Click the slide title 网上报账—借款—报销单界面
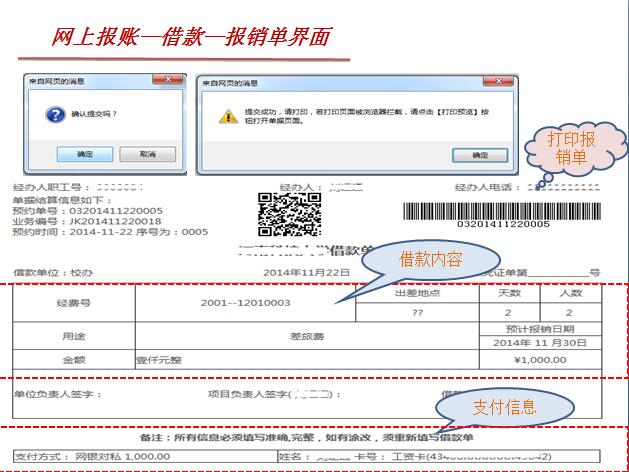Image resolution: width=629 pixels, height=472 pixels. pyautogui.click(x=190, y=35)
